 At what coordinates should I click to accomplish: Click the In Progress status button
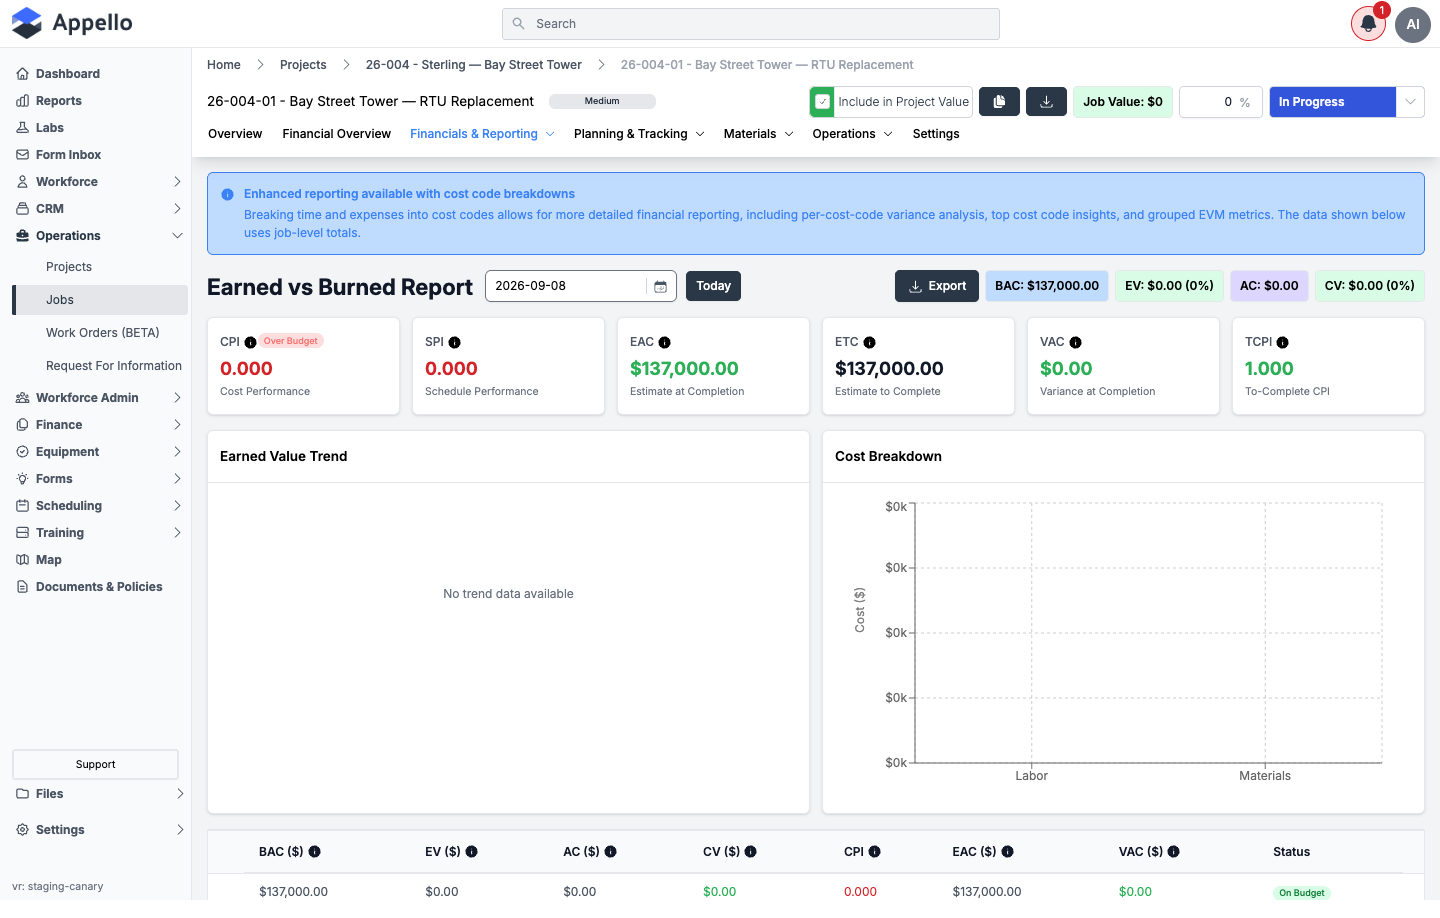pos(1332,102)
